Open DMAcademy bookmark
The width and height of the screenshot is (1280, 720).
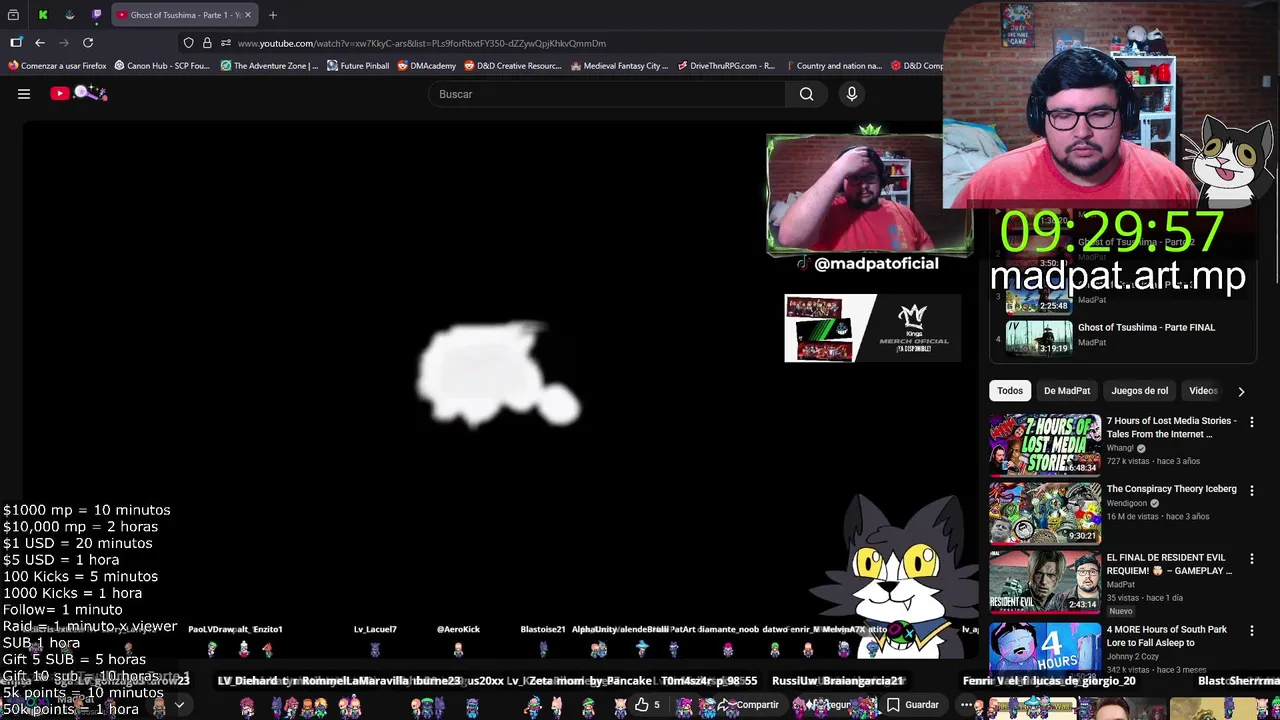pyautogui.click(x=427, y=66)
